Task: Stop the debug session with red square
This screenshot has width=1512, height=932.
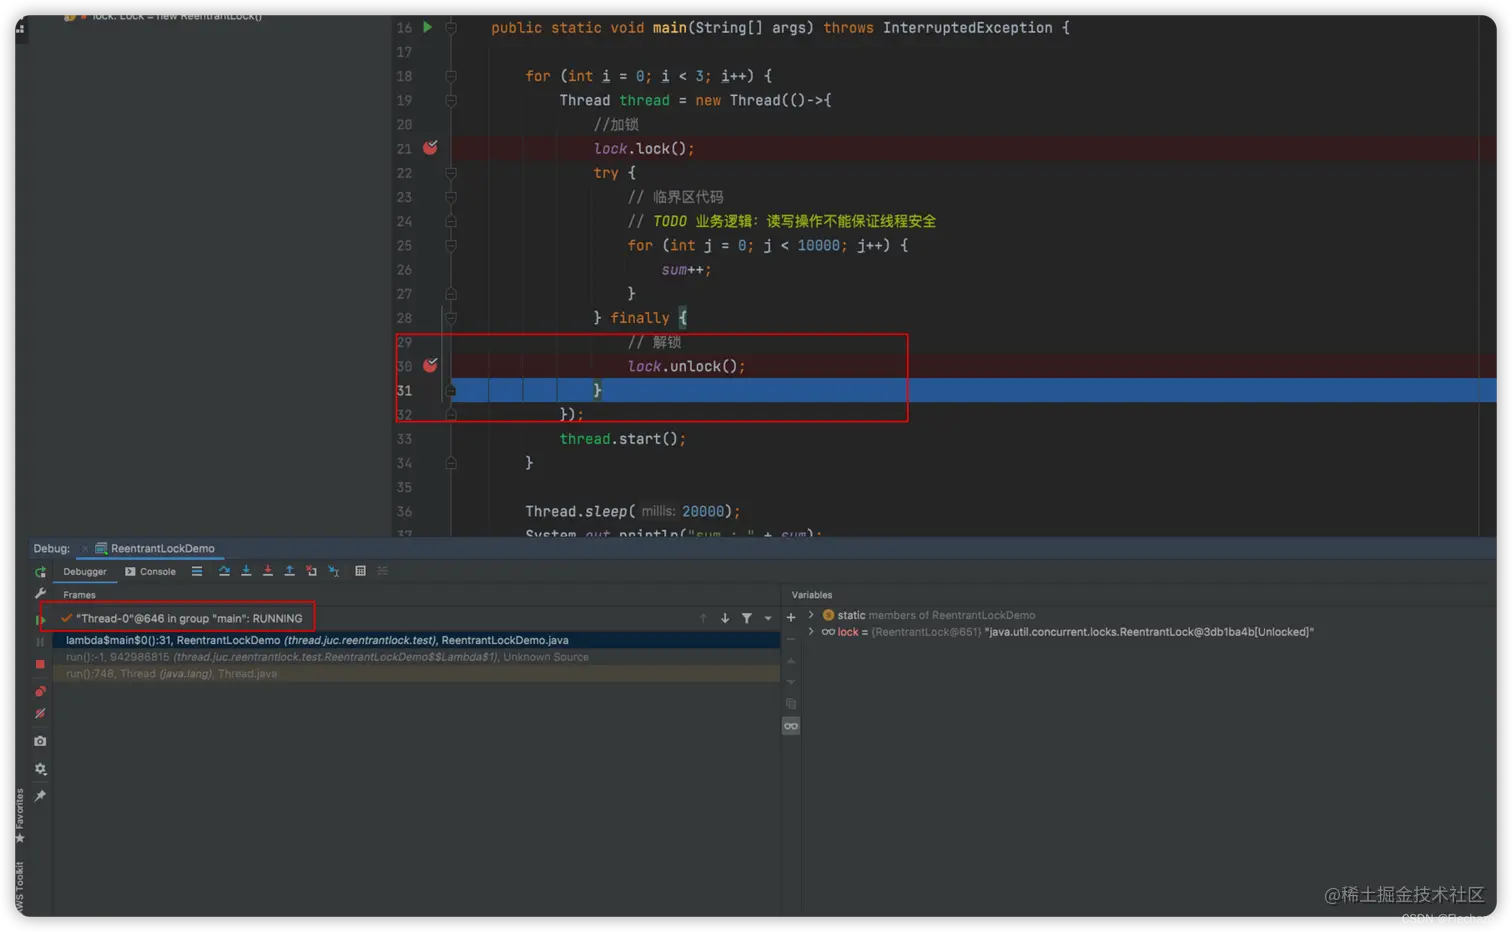Action: pos(40,664)
